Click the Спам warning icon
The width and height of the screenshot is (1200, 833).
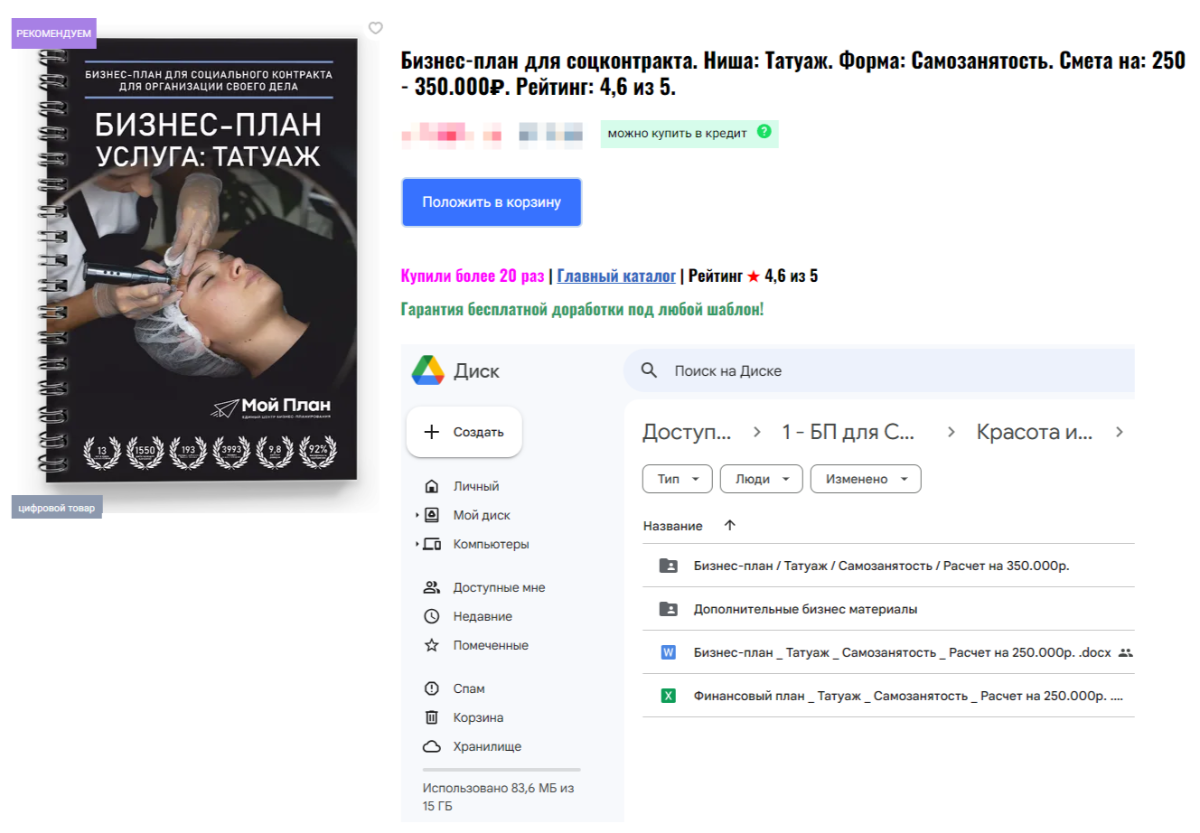pos(432,689)
